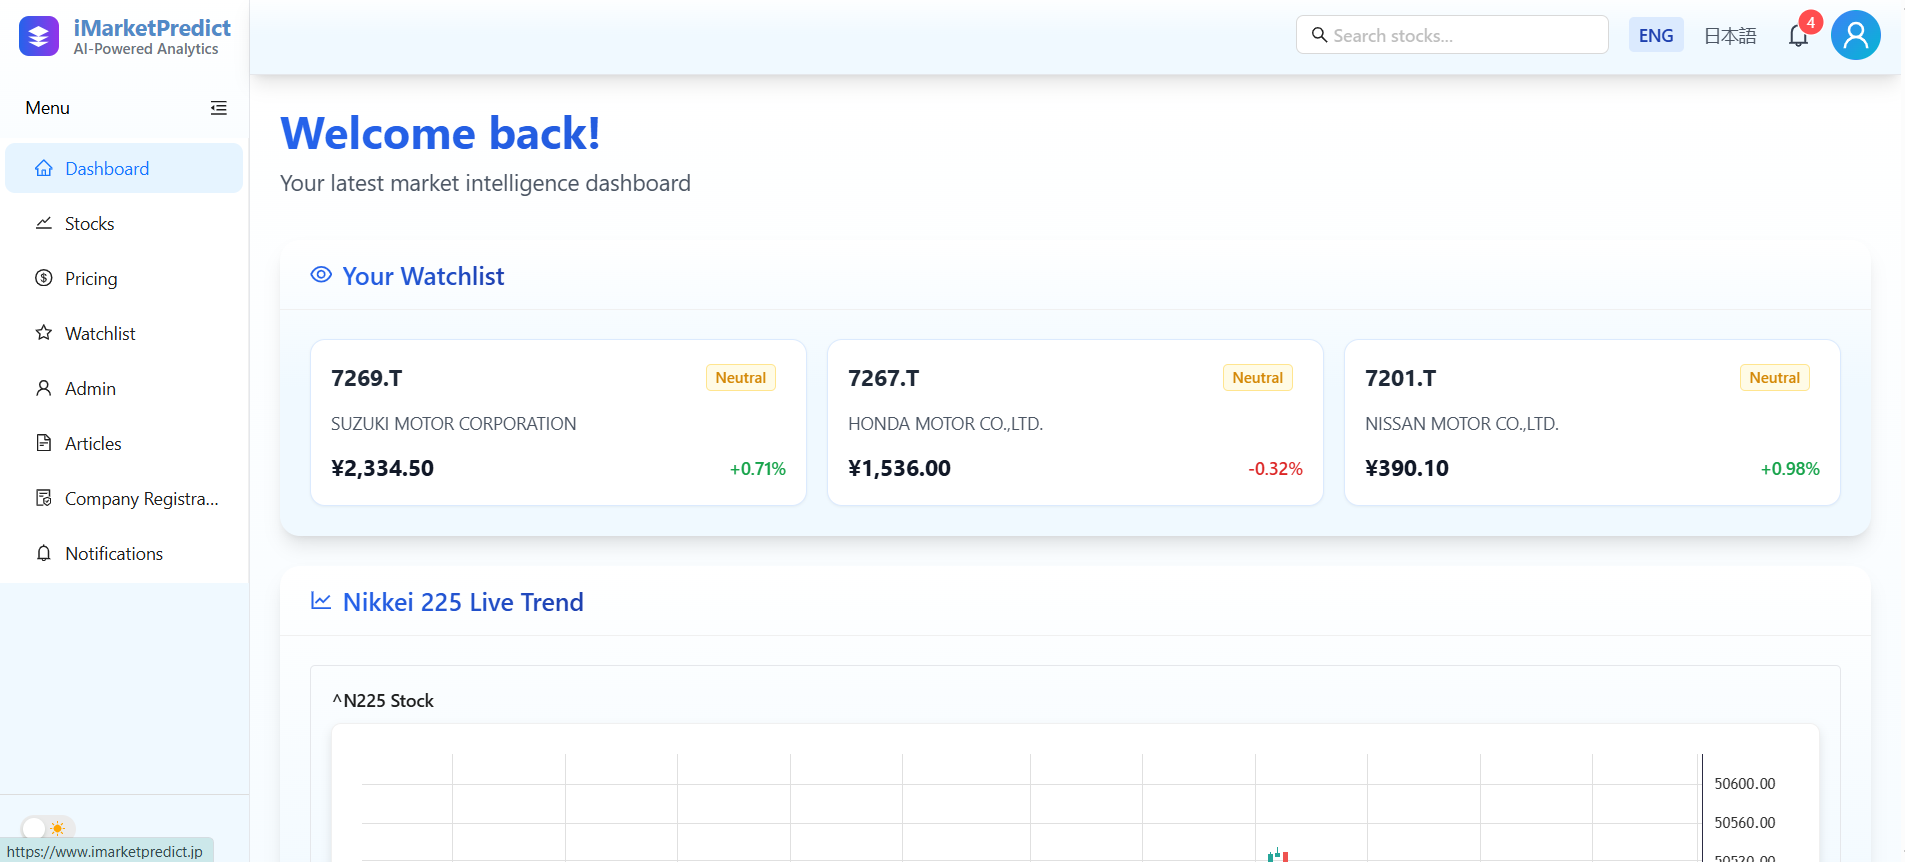The height and width of the screenshot is (862, 1905).
Task: Go to Articles in sidebar
Action: [93, 444]
